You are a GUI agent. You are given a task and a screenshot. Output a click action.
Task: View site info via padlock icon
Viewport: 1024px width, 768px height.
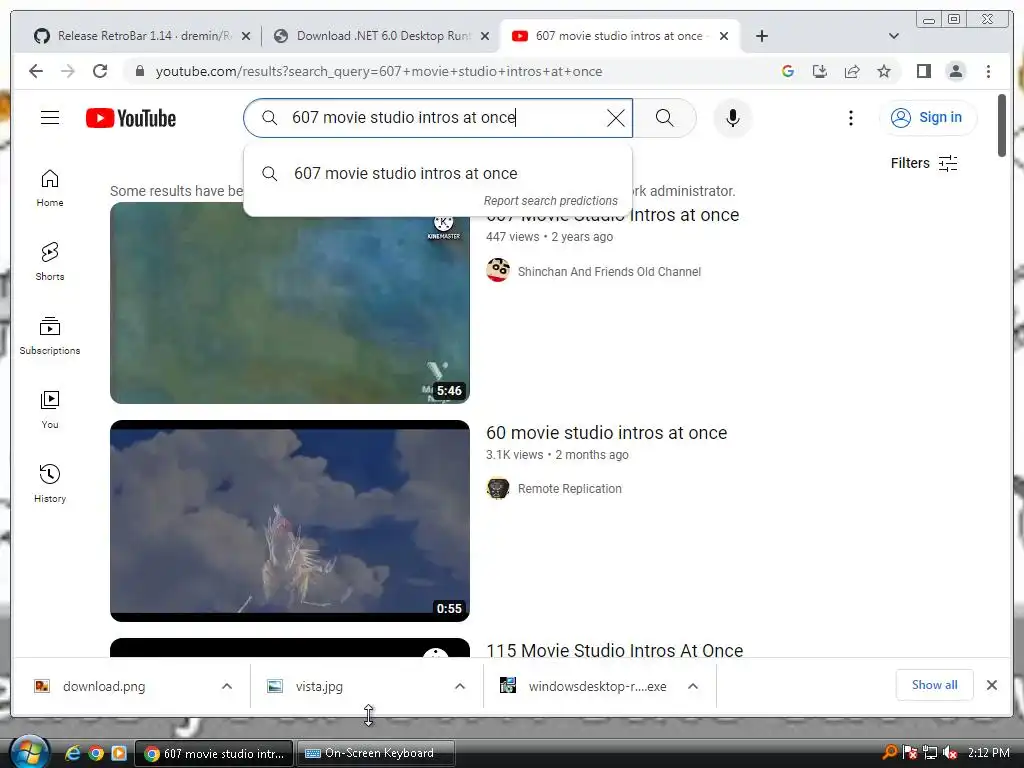coord(140,71)
